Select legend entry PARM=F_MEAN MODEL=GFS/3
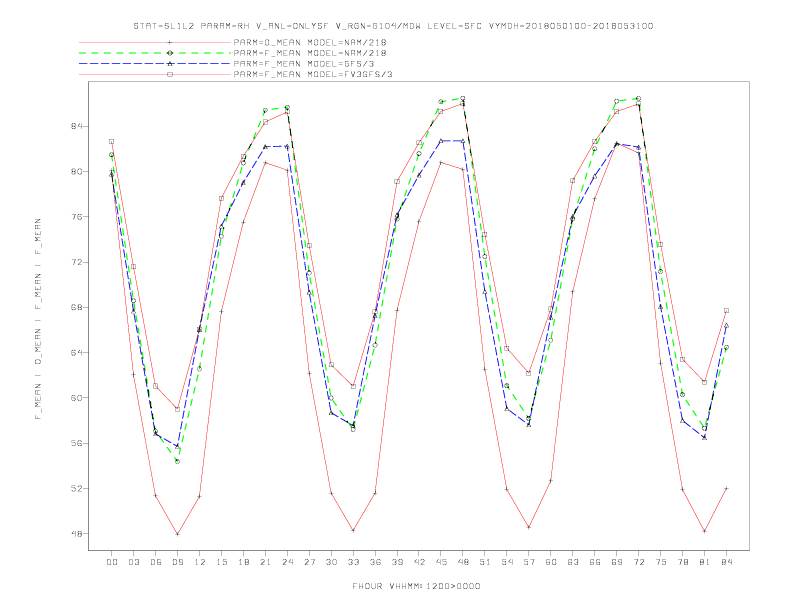This screenshot has width=792, height=612. pos(304,64)
